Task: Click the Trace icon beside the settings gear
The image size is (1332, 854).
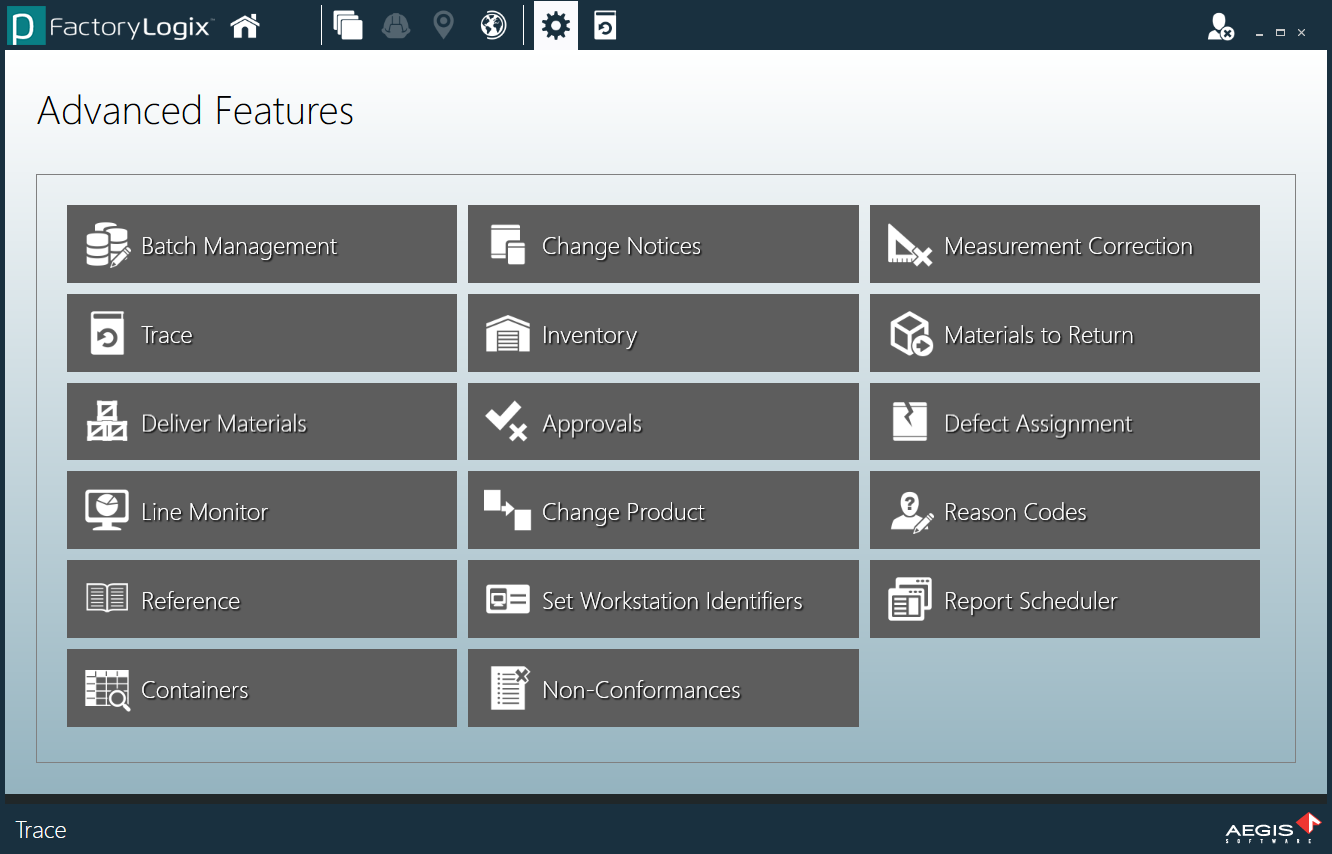Action: click(x=604, y=25)
